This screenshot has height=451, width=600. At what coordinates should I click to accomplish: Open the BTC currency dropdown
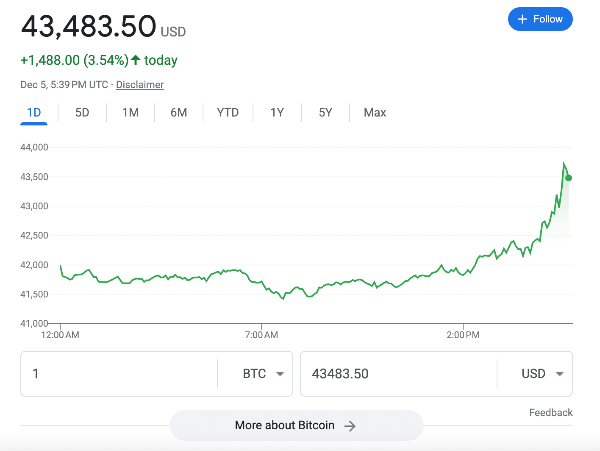(x=263, y=374)
